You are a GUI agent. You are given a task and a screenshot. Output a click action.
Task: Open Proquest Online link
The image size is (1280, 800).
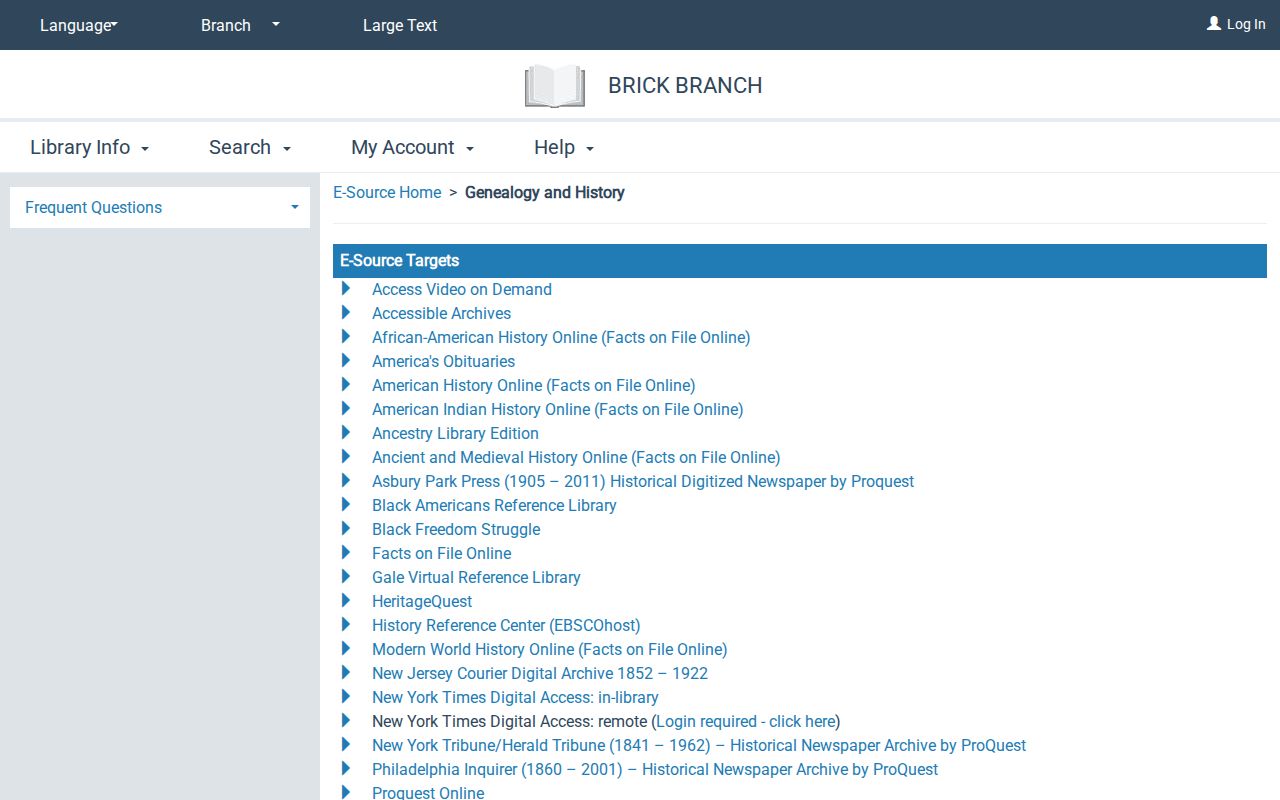(x=428, y=792)
